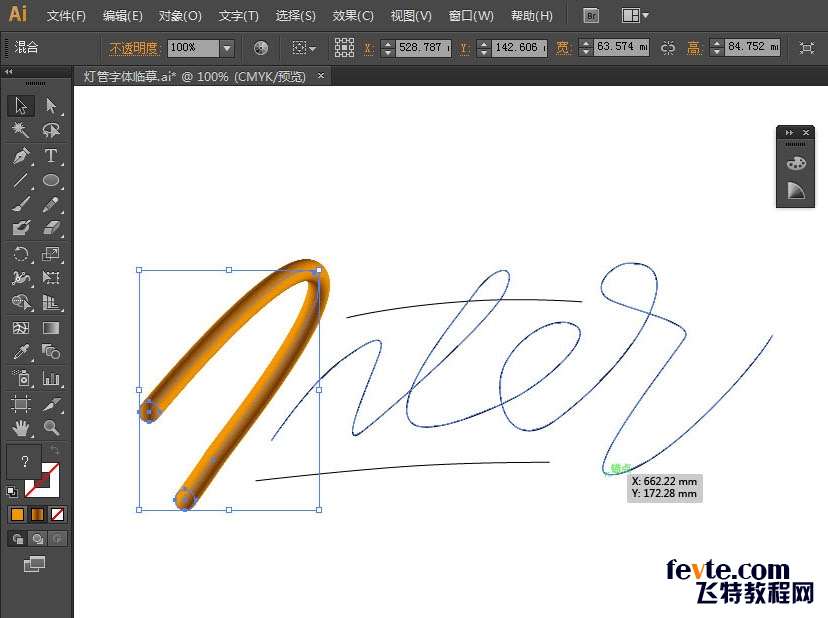Image resolution: width=828 pixels, height=618 pixels.
Task: Select the Lasso tool
Action: click(51, 130)
